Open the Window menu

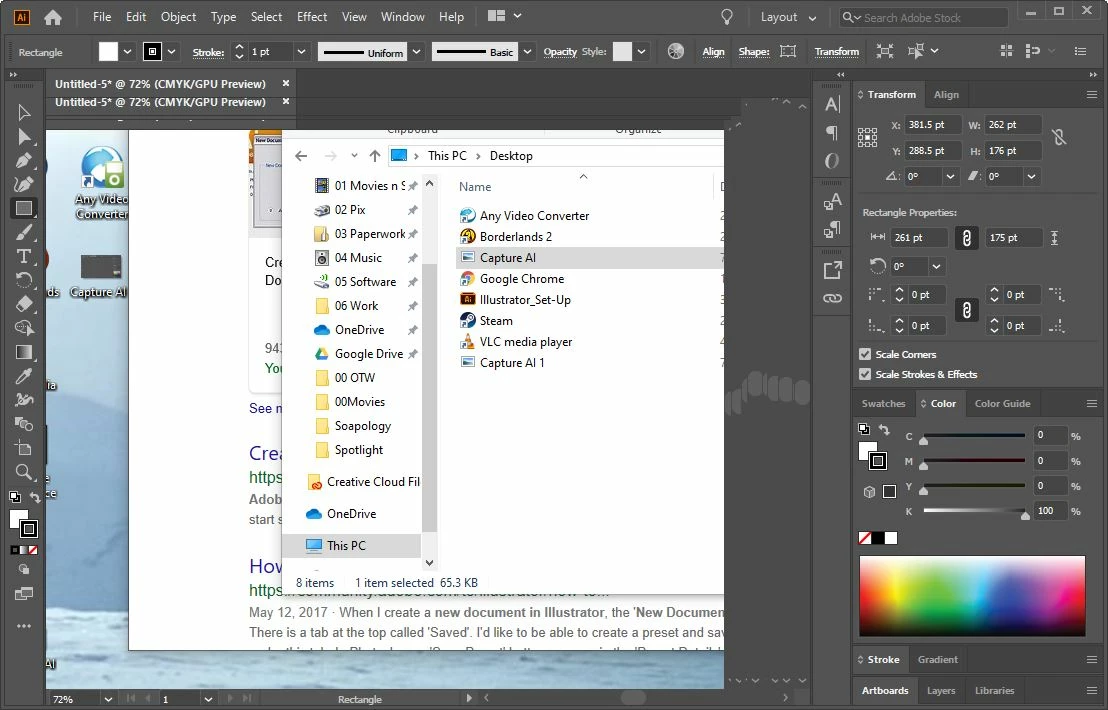(x=402, y=17)
